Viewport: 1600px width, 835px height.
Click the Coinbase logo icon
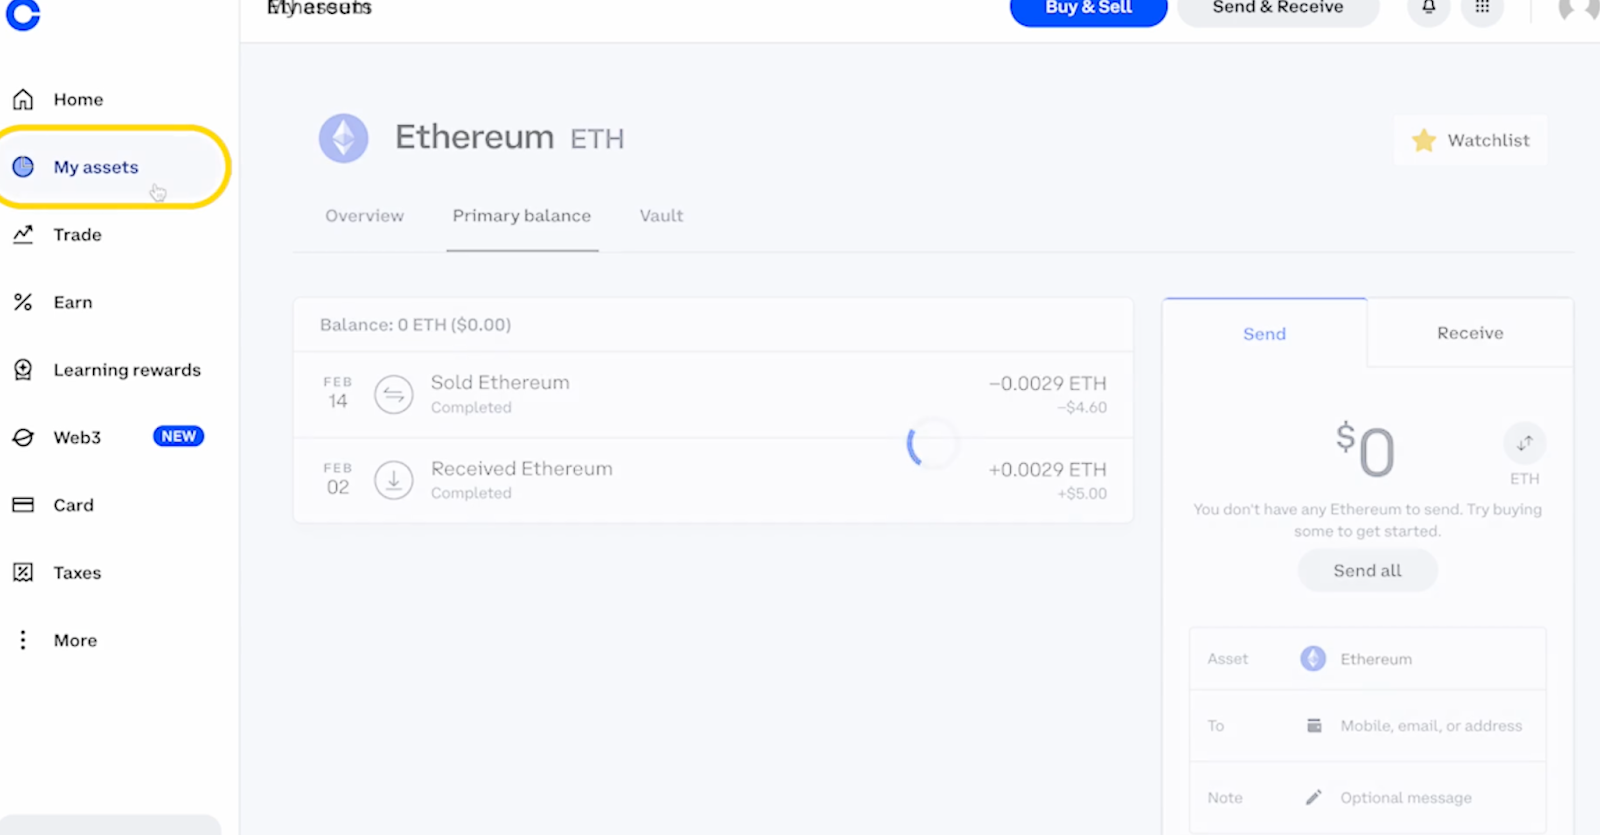click(22, 13)
